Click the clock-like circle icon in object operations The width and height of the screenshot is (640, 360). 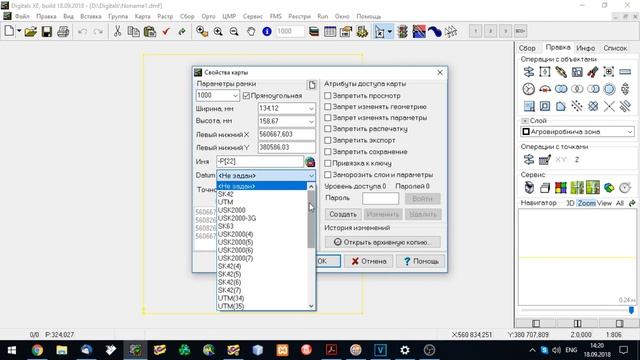click(x=529, y=89)
